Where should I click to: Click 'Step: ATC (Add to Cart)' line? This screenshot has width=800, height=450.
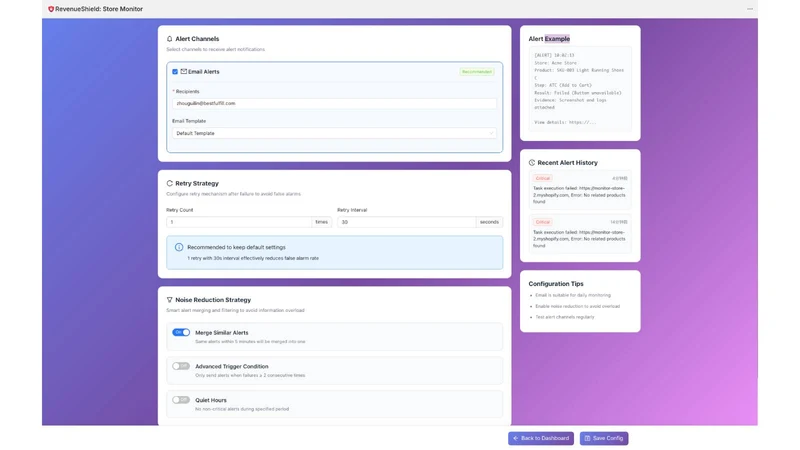pos(563,85)
